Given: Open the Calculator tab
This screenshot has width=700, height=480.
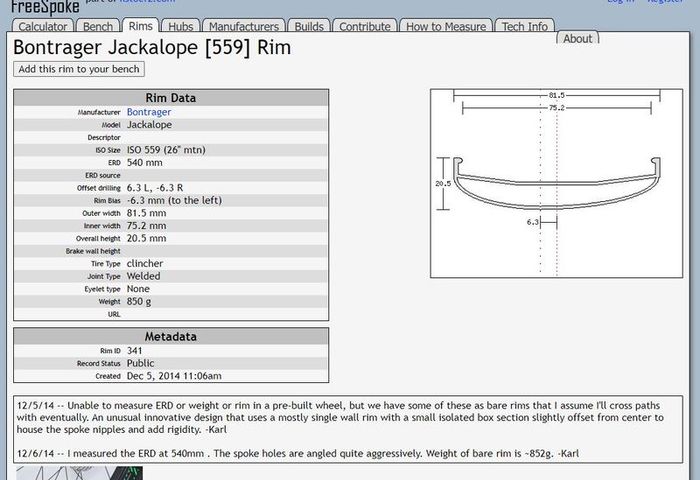Looking at the screenshot, I should point(42,26).
